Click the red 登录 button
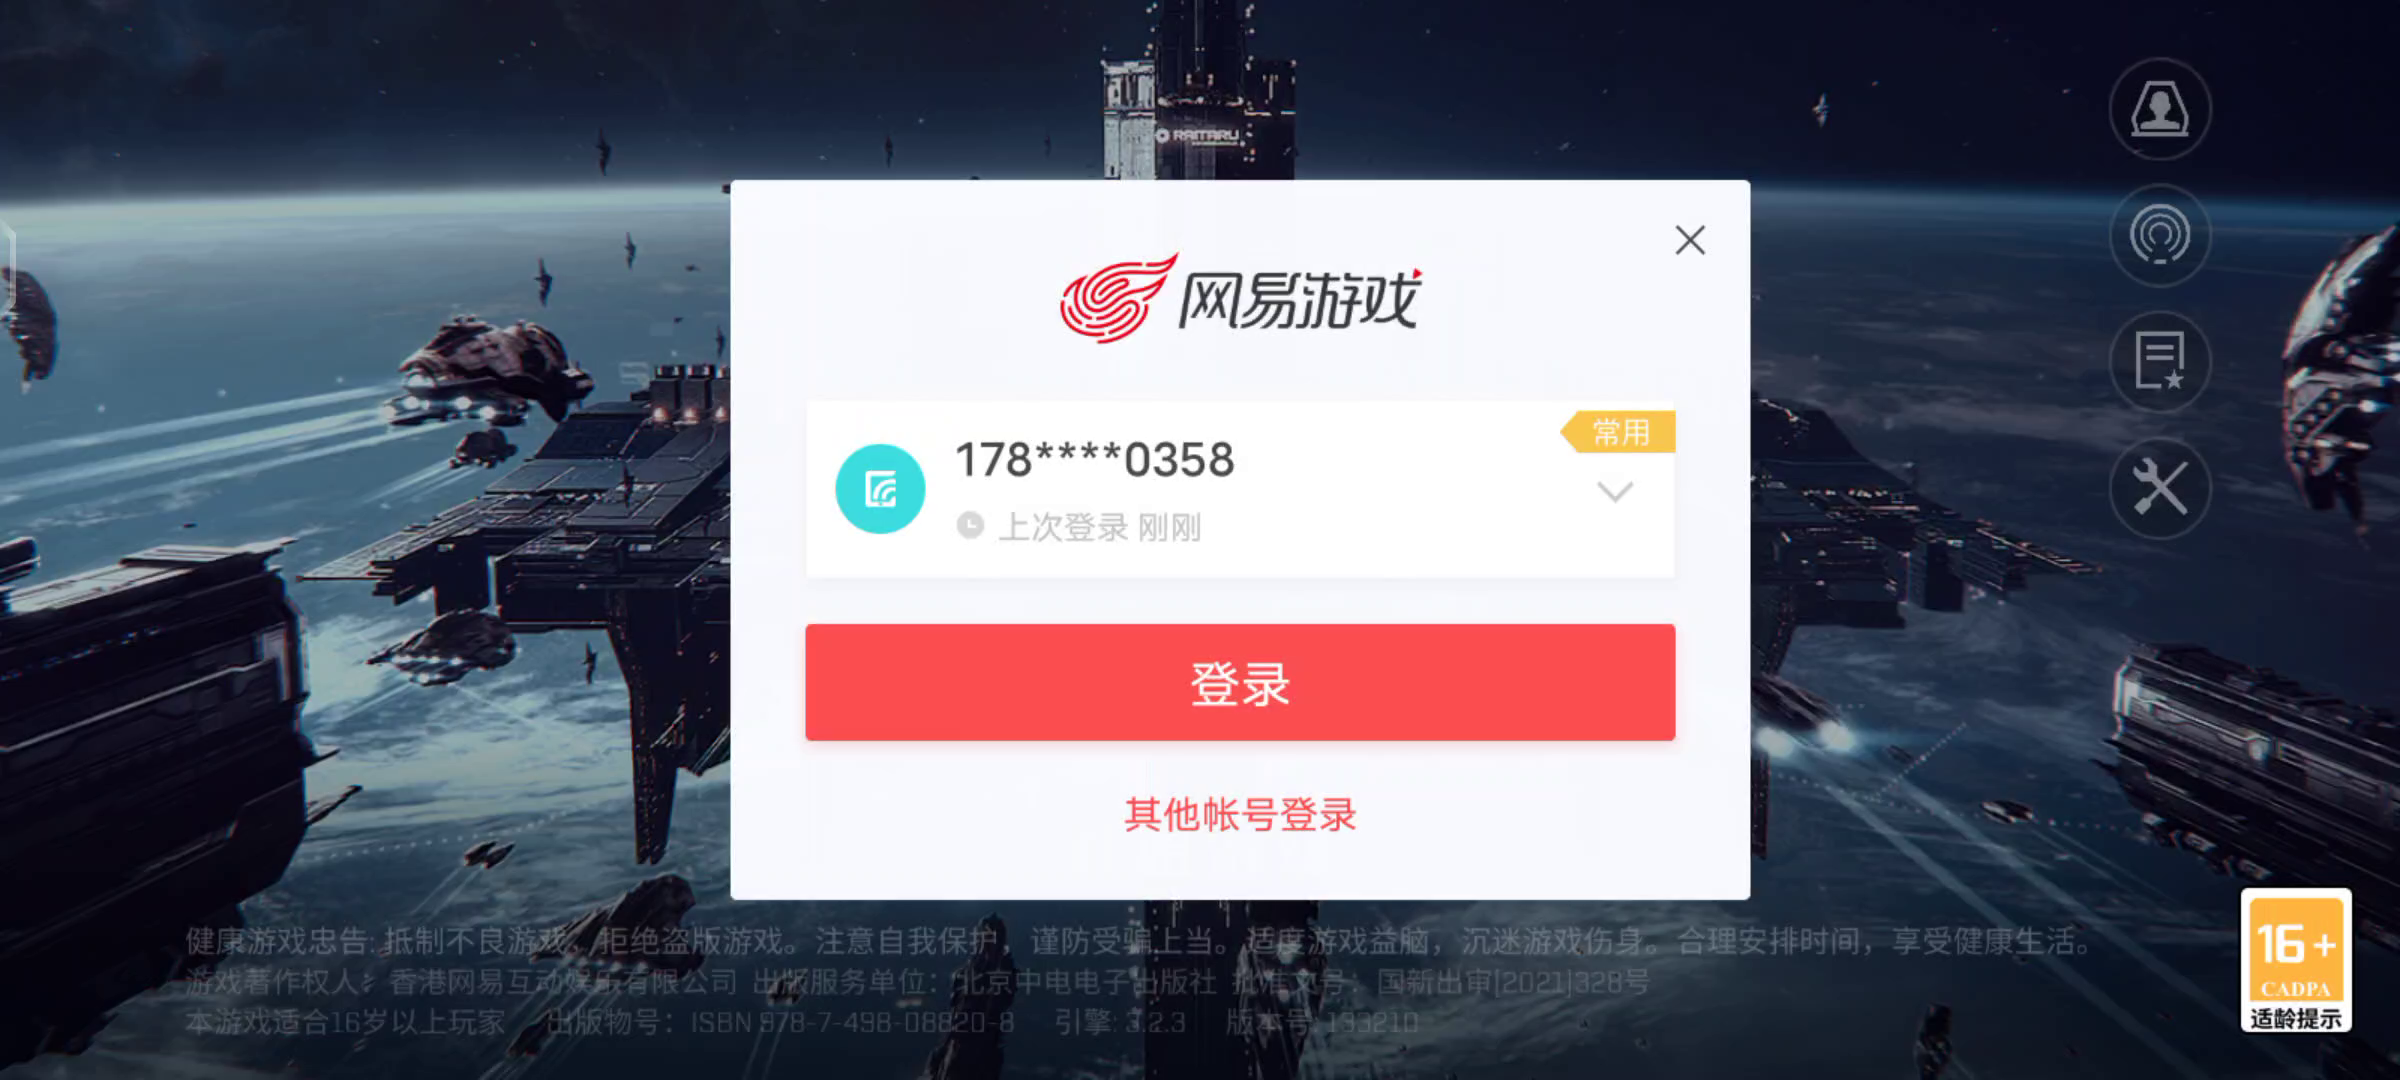The image size is (2400, 1080). (1240, 683)
